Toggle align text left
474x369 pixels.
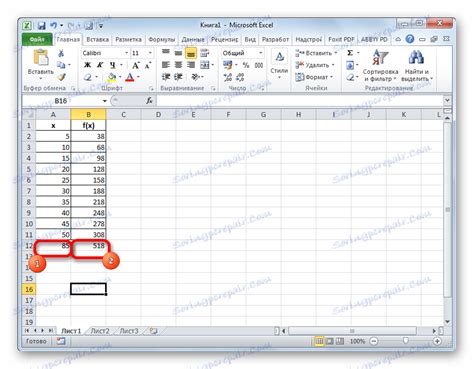[x=166, y=65]
